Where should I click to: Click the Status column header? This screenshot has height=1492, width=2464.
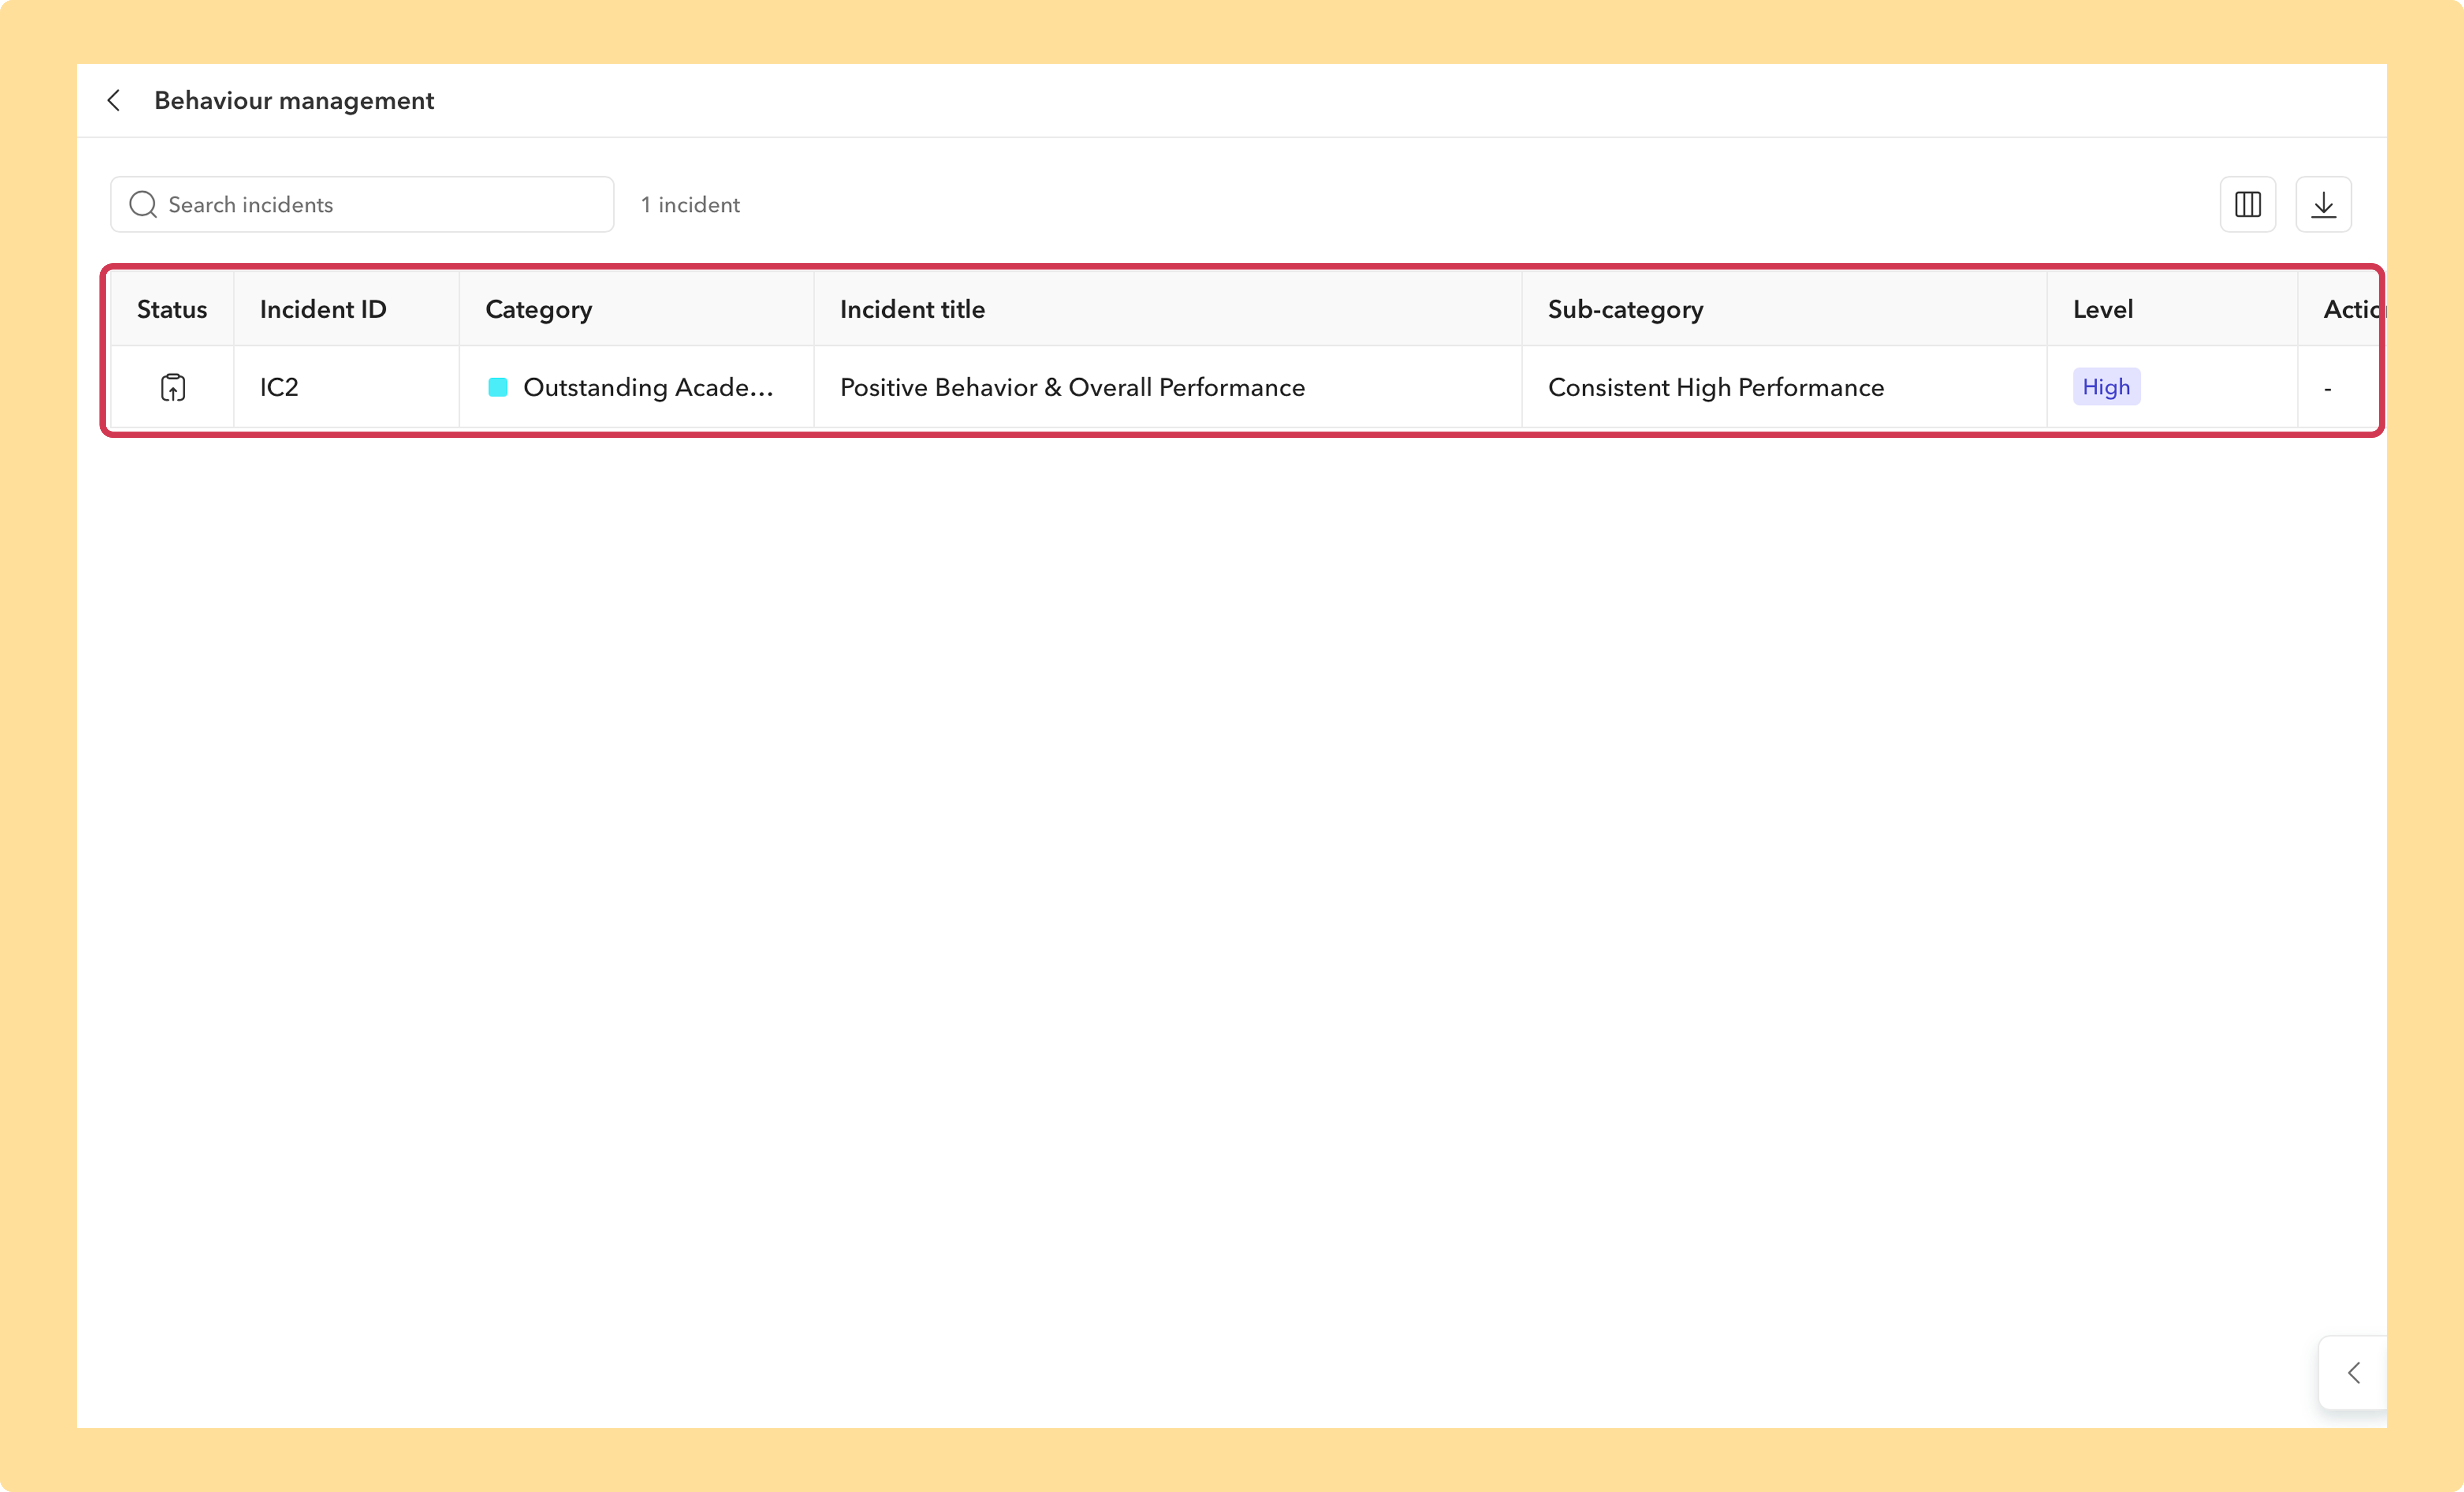point(172,309)
